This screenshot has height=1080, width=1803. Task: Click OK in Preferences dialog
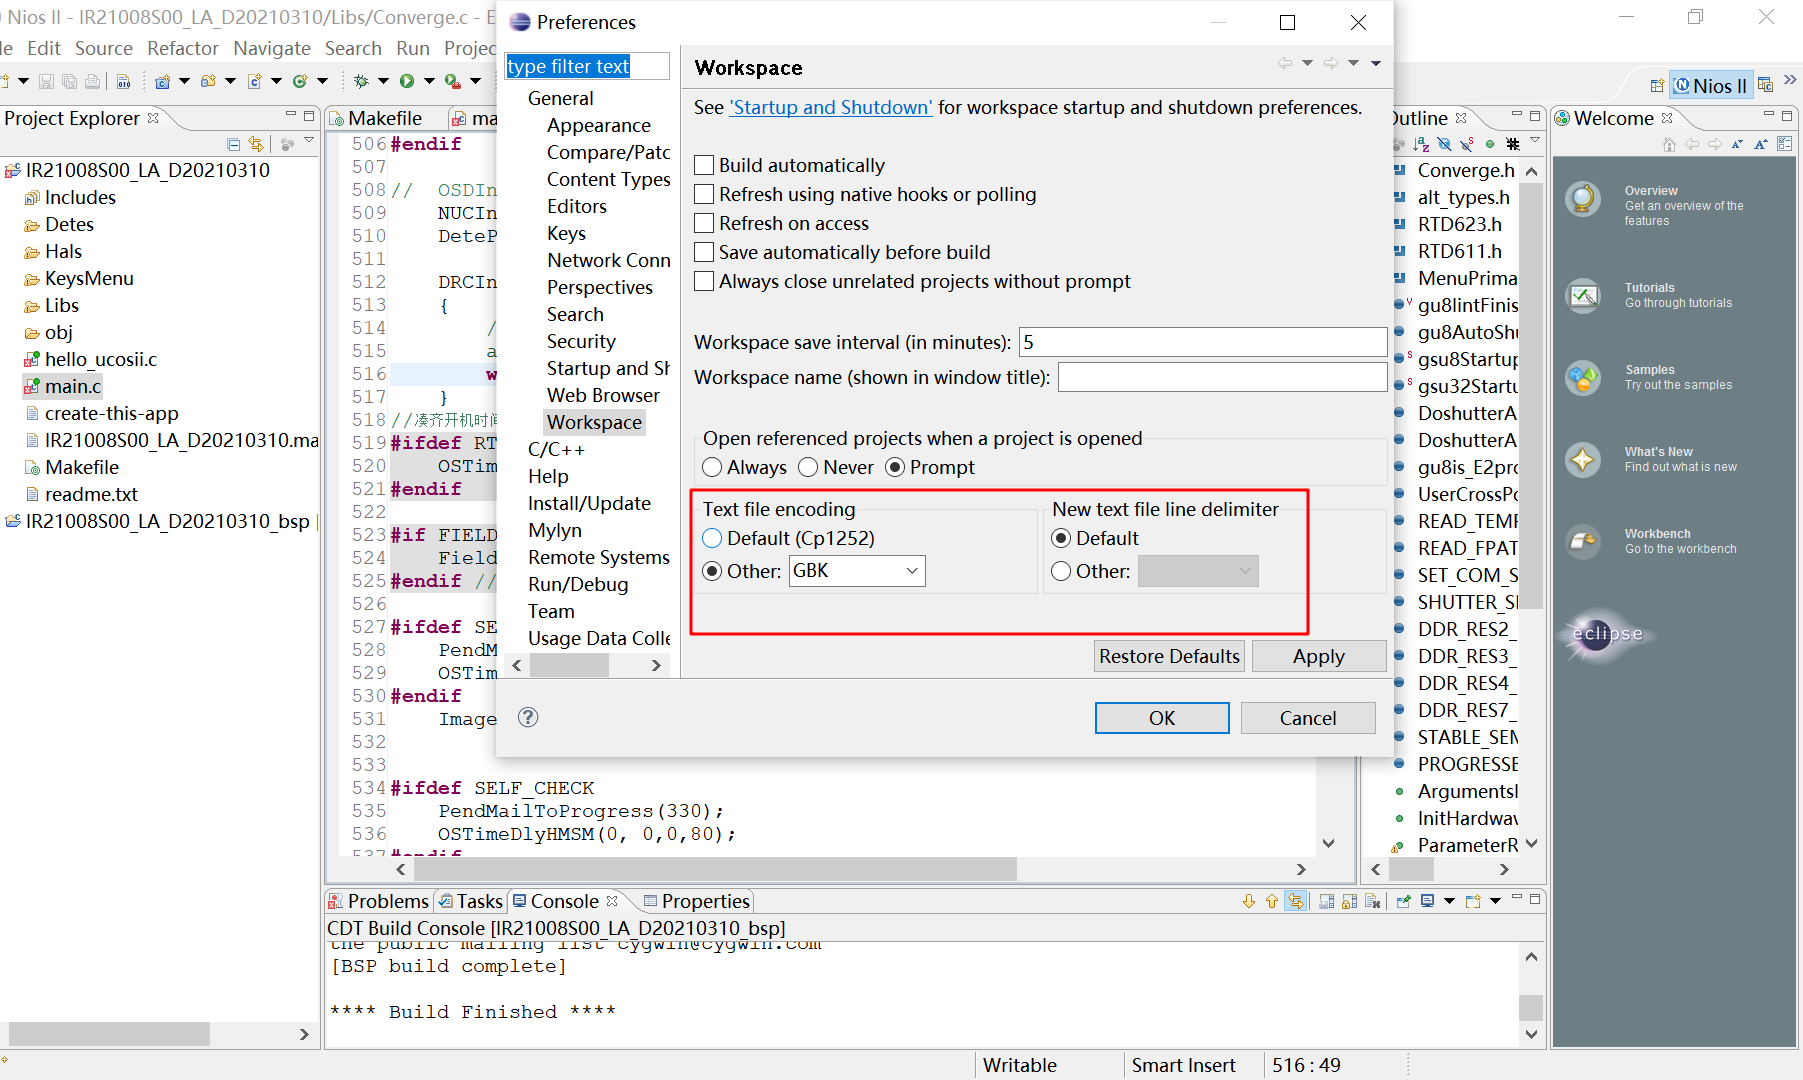[1162, 718]
